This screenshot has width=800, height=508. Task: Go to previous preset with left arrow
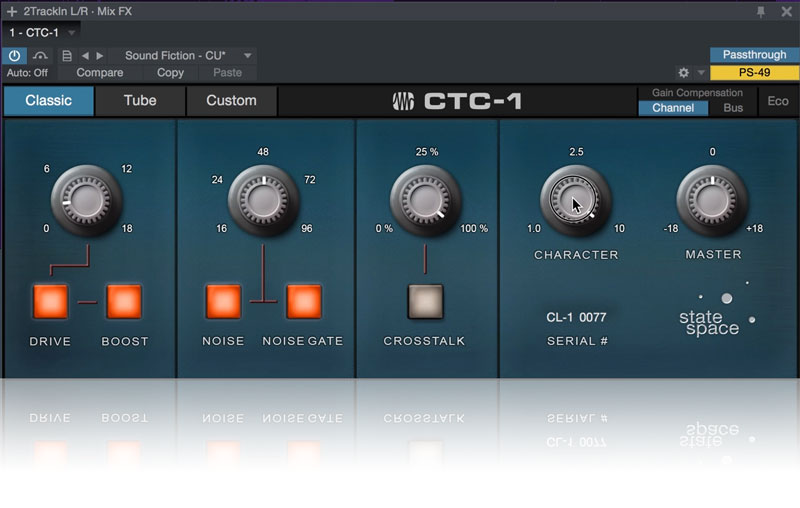[x=85, y=56]
